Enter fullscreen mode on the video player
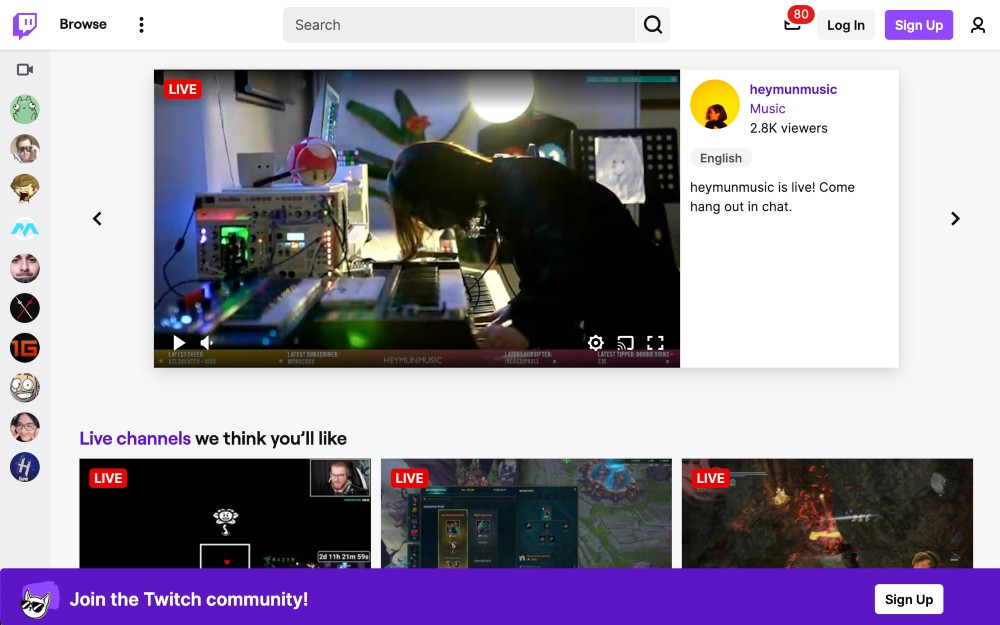Viewport: 1000px width, 625px height. click(x=656, y=343)
